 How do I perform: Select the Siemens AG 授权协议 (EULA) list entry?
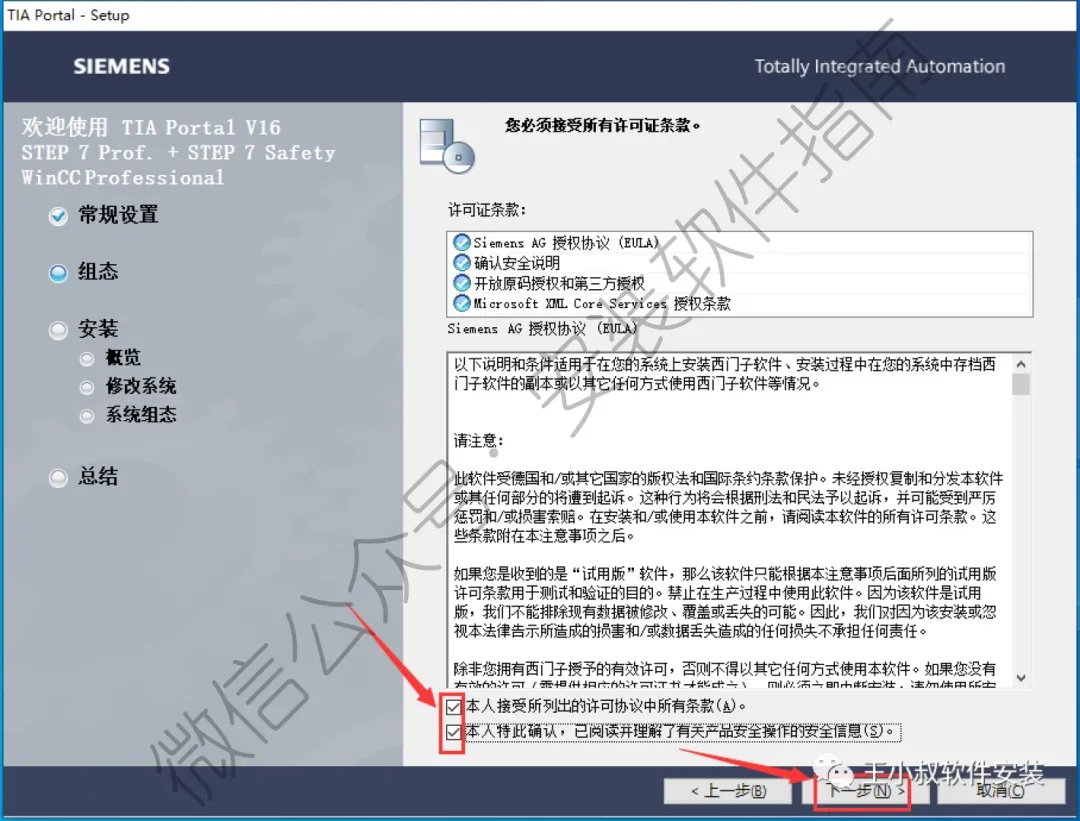coord(740,242)
